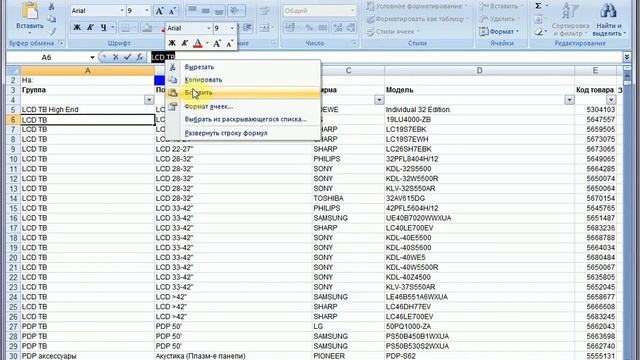Click the percent style icon in the Число group
The height and width of the screenshot is (360, 640).
pyautogui.click(x=309, y=27)
